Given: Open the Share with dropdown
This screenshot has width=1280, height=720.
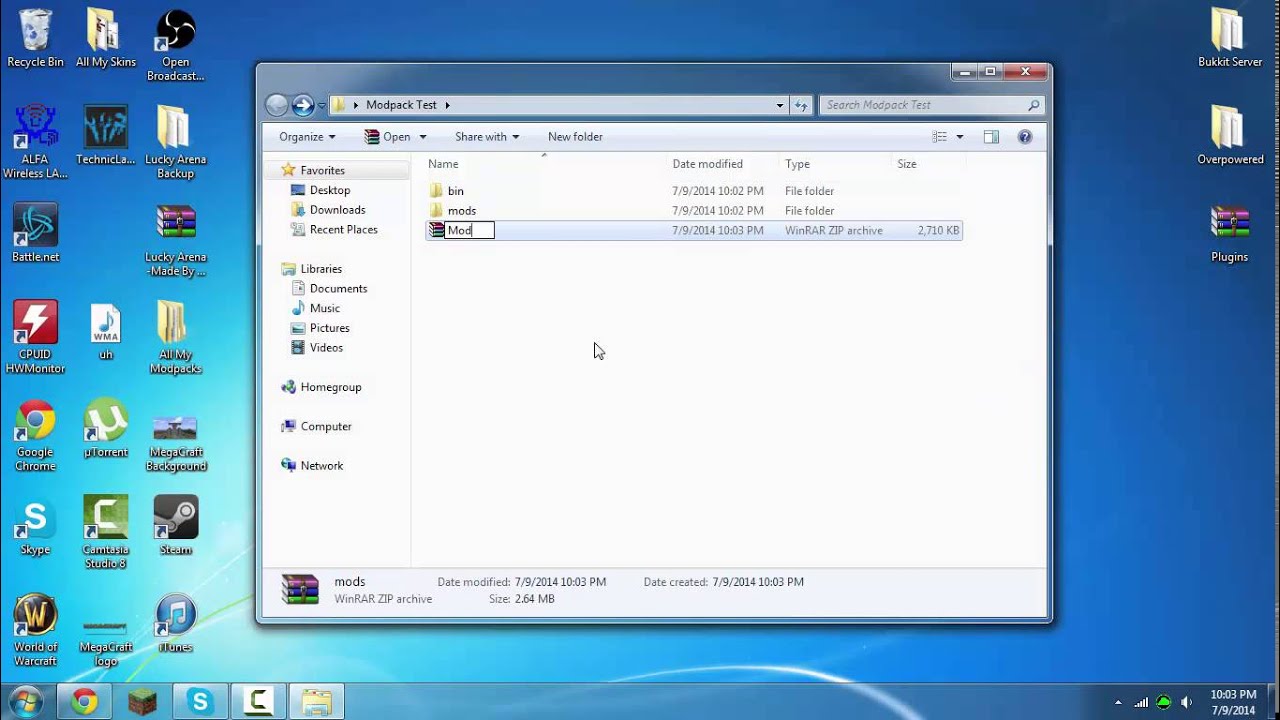Looking at the screenshot, I should pos(487,137).
